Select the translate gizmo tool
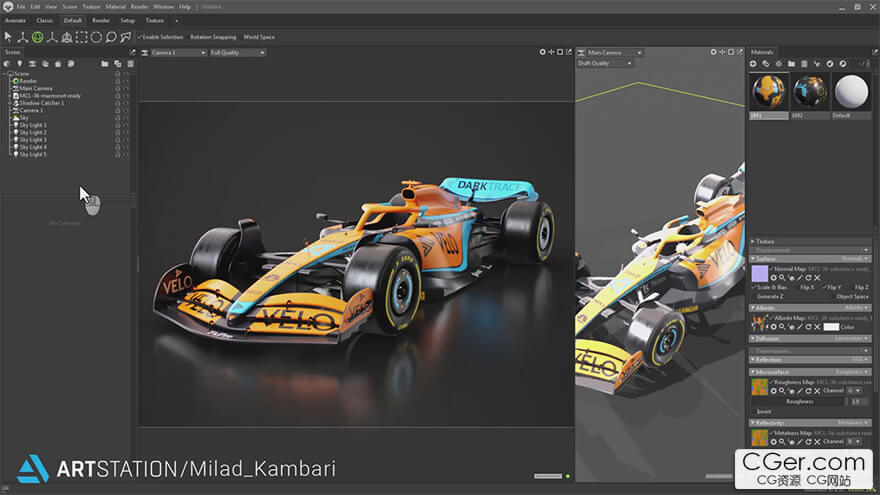Image resolution: width=880 pixels, height=495 pixels. tap(22, 37)
